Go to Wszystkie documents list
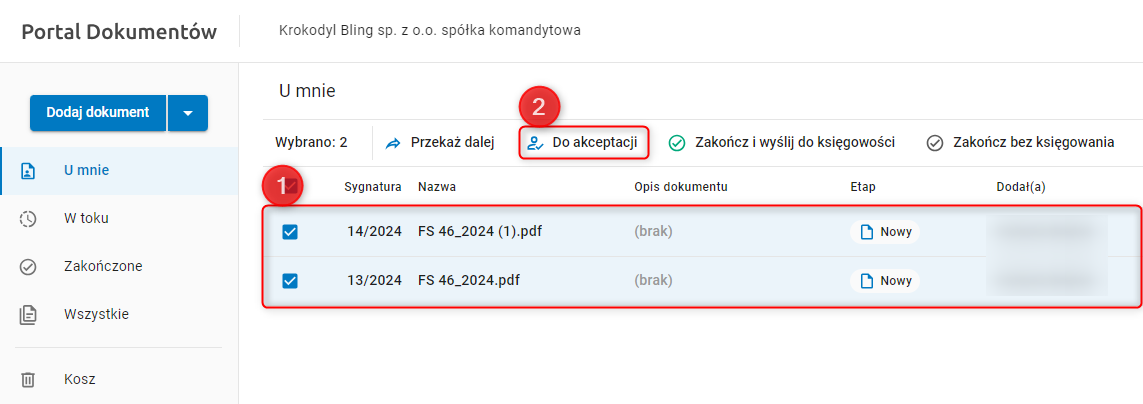The height and width of the screenshot is (404, 1143). click(x=96, y=315)
